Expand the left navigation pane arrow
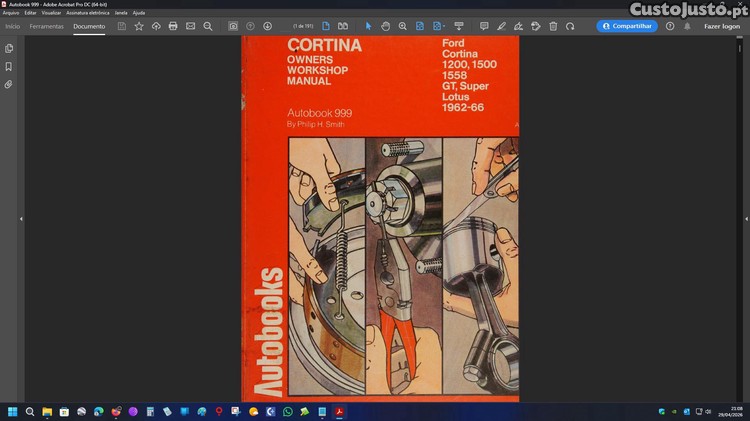 21,218
